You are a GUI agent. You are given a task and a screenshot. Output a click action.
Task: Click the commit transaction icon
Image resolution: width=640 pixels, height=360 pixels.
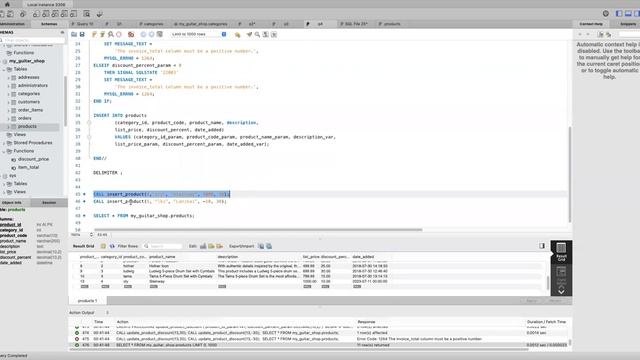tap(143, 35)
